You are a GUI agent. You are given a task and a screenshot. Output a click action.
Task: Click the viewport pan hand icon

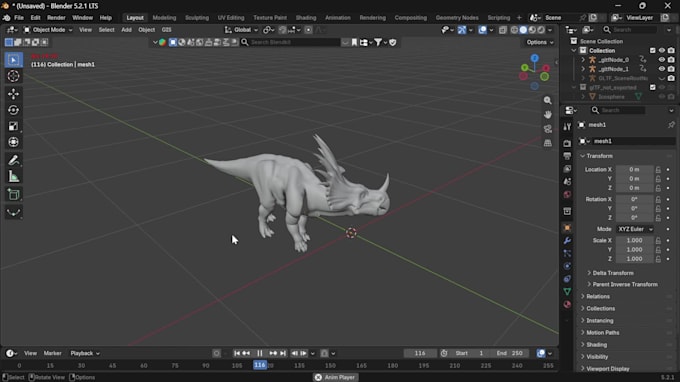[x=548, y=115]
